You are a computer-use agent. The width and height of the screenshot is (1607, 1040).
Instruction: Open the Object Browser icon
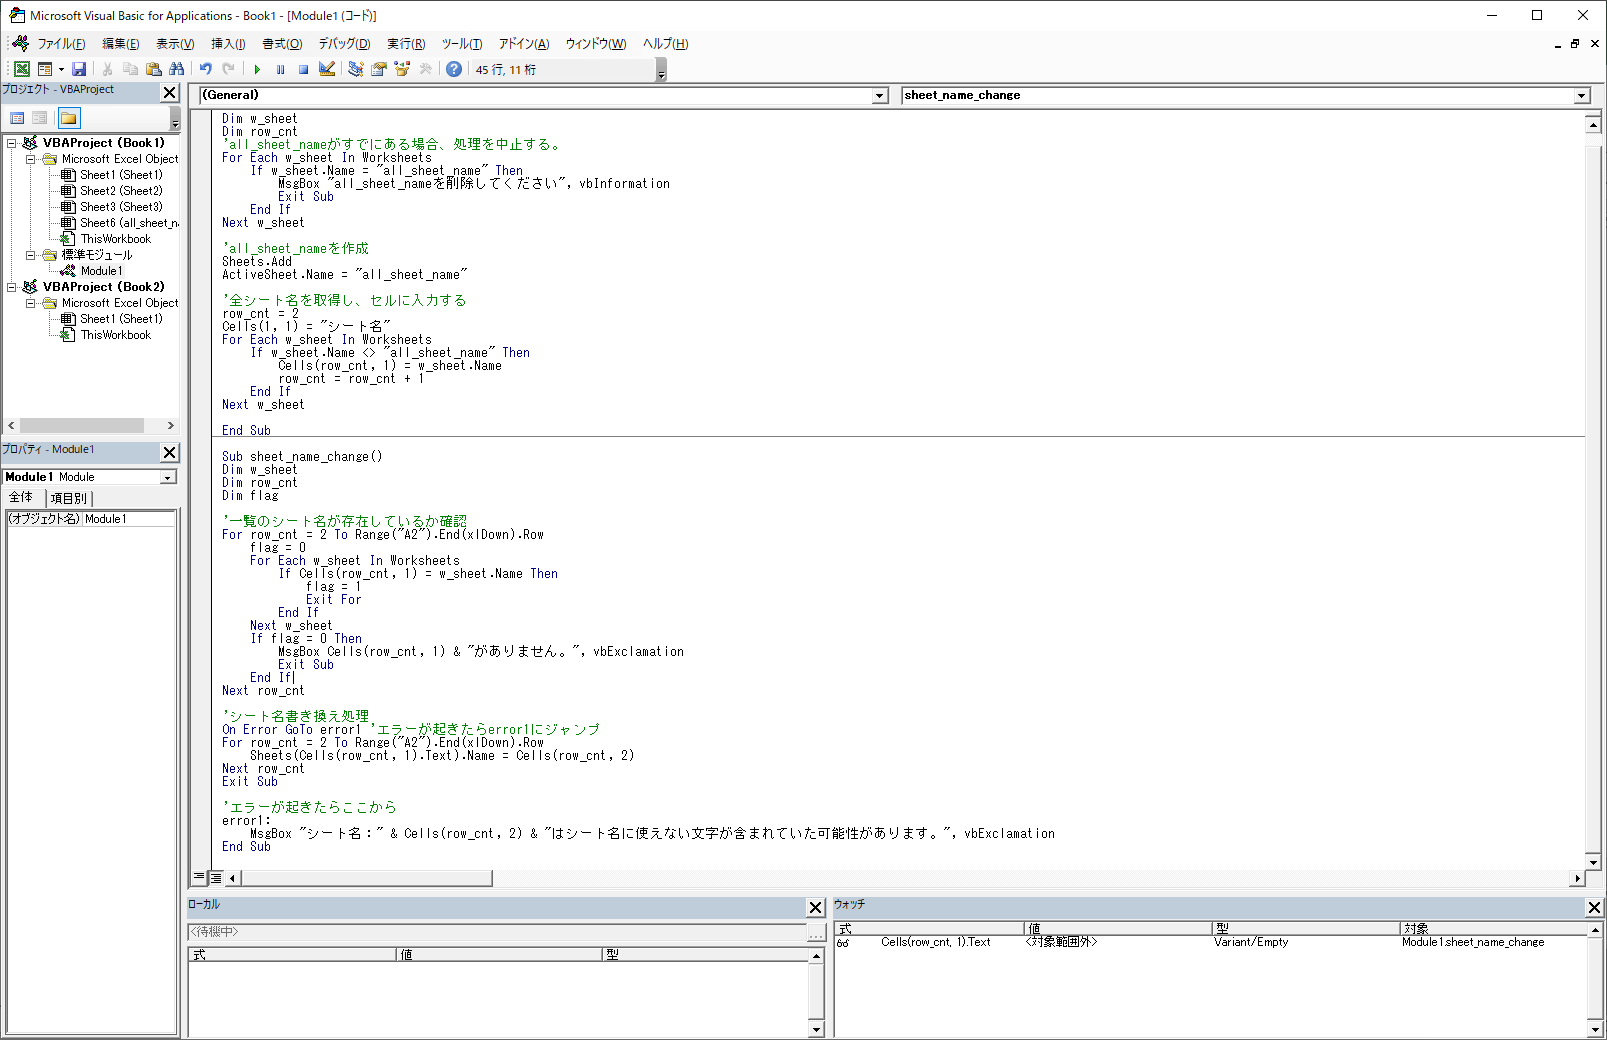pyautogui.click(x=402, y=69)
